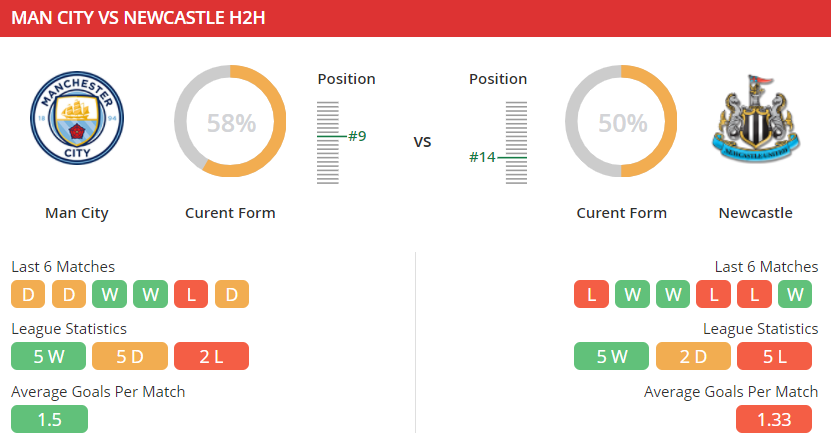Select Man City's 5 W league stat
Viewport: 831px width, 445px height.
pos(48,356)
